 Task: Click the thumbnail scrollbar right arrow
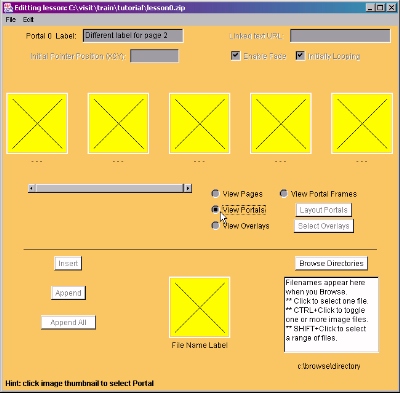188,188
